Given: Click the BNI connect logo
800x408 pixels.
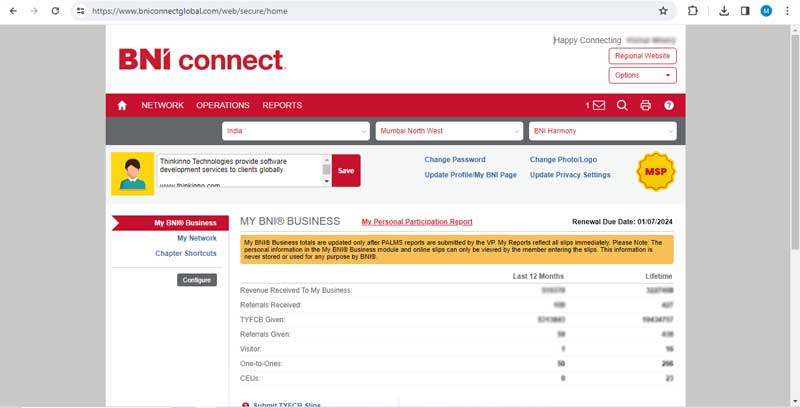Looking at the screenshot, I should click(x=202, y=60).
